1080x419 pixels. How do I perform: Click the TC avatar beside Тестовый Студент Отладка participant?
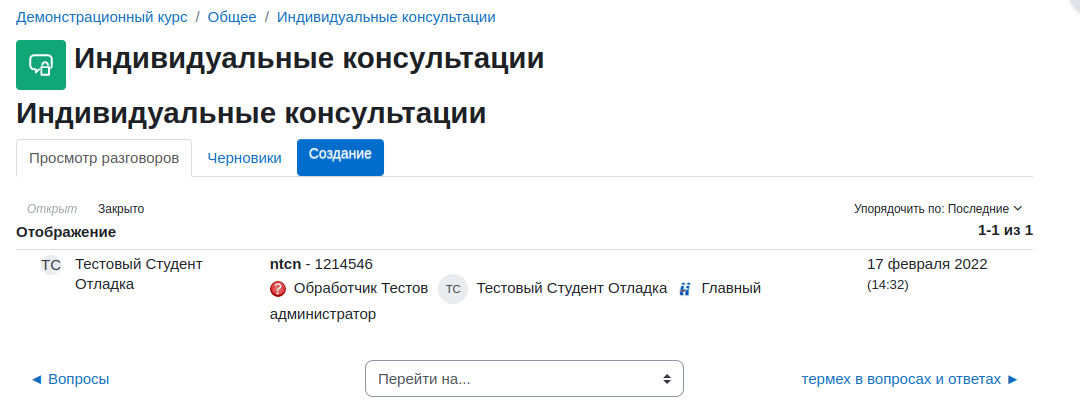[453, 289]
